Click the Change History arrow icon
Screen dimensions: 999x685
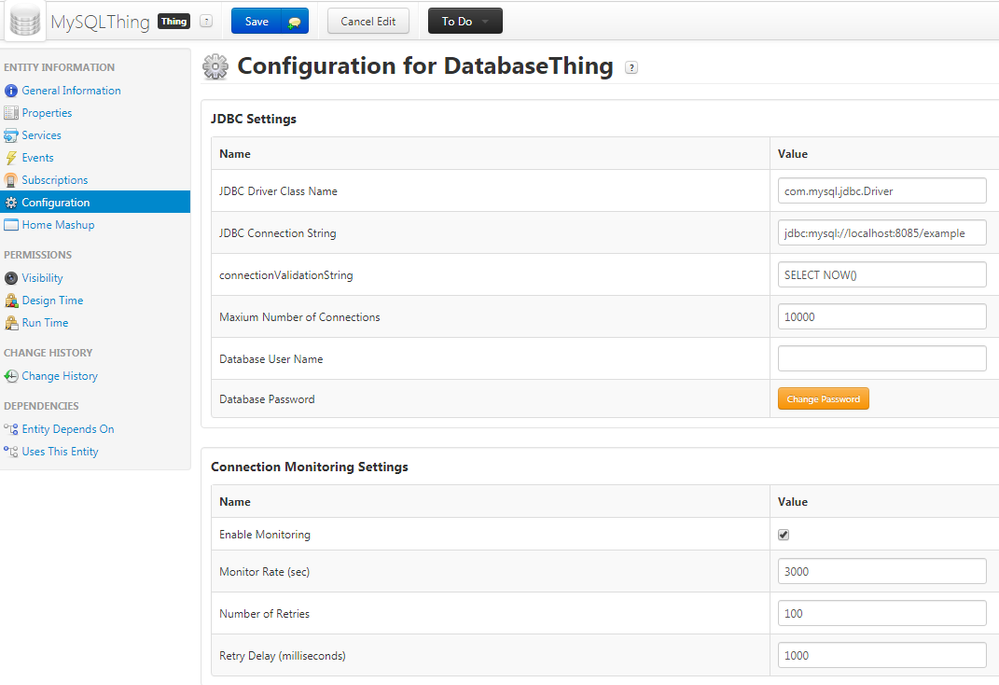coord(11,376)
